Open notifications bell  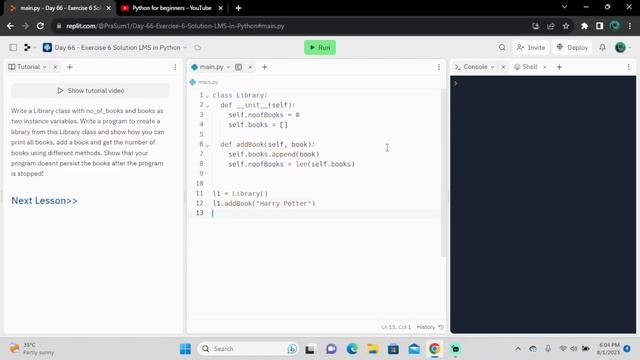(x=602, y=47)
